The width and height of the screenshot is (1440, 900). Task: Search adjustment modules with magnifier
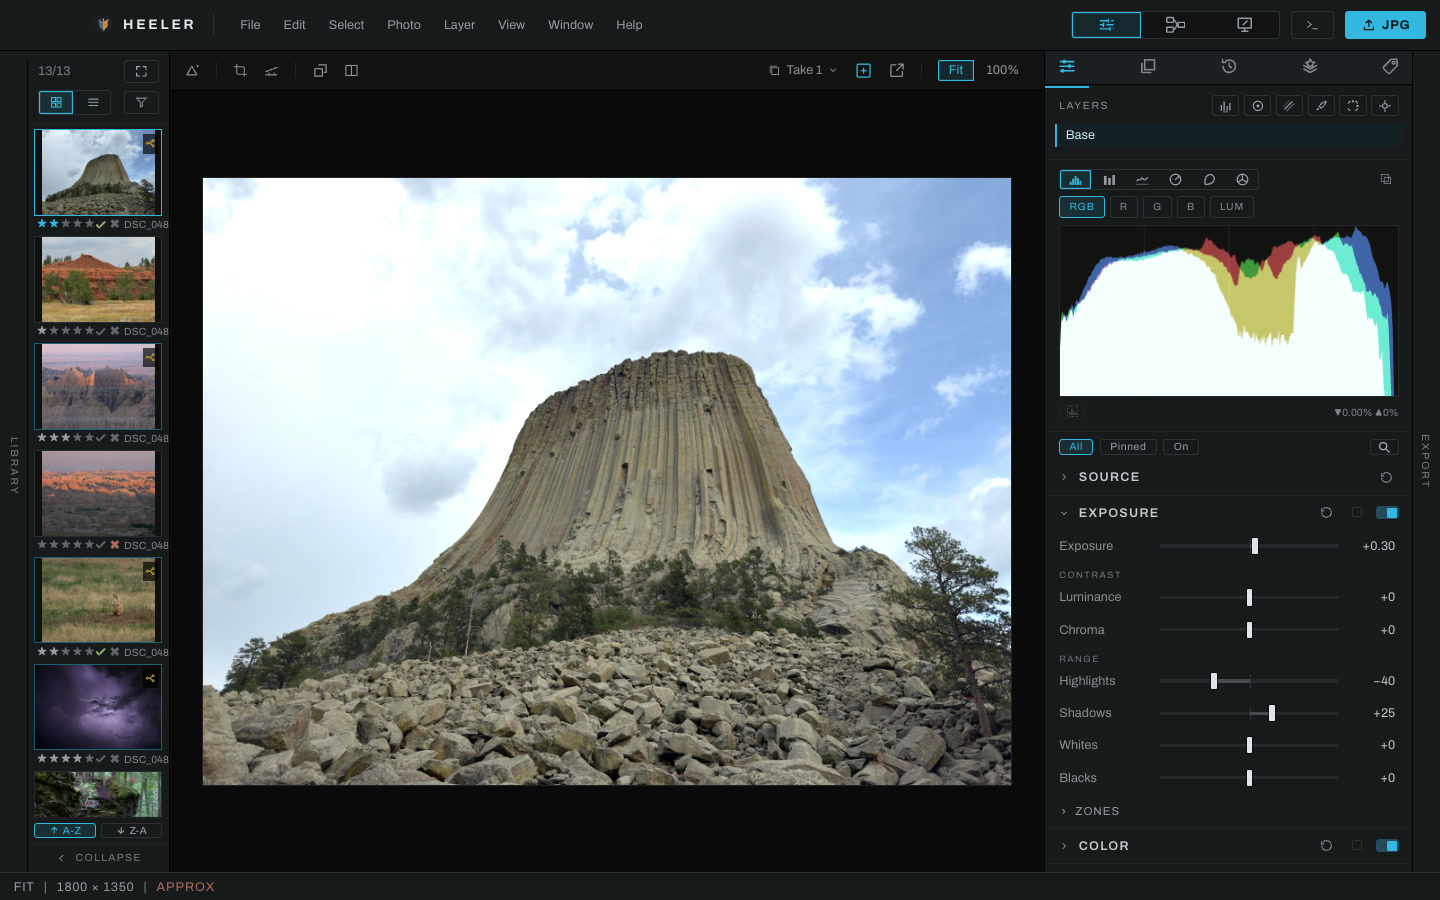tap(1384, 447)
